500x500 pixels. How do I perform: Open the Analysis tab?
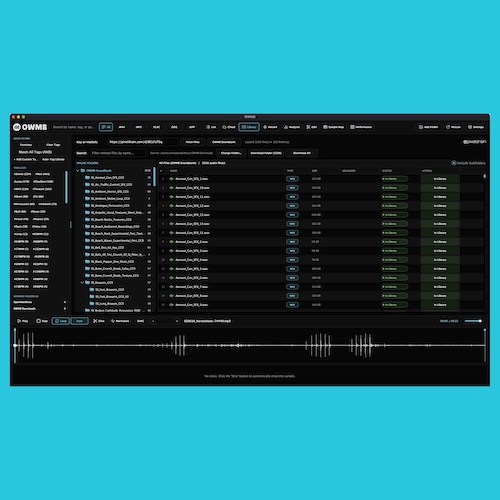point(292,127)
